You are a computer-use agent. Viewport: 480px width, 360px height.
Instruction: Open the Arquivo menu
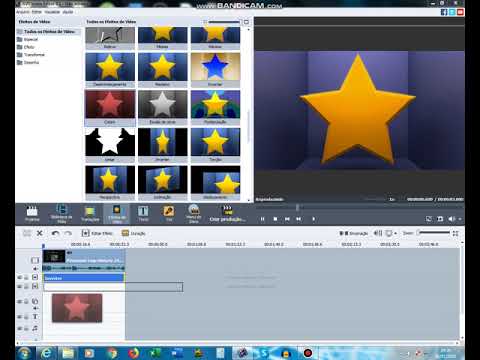coord(23,12)
